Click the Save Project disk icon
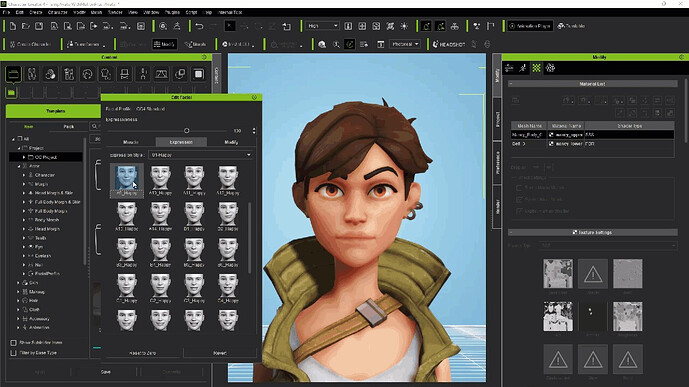Screen dimensions: 689x387 click(39, 26)
